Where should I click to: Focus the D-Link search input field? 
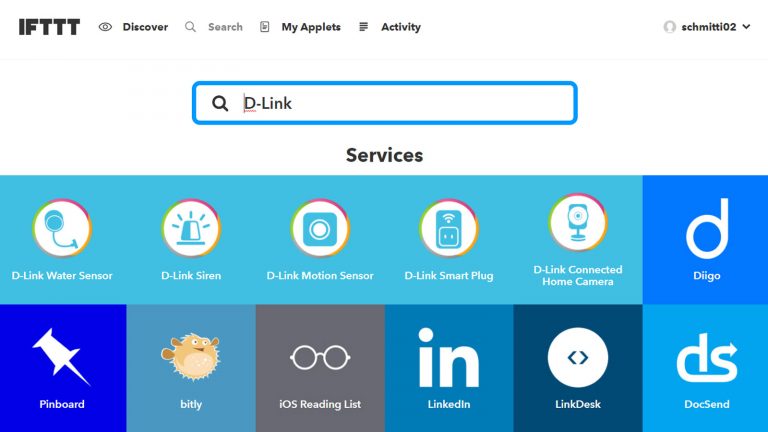(384, 103)
